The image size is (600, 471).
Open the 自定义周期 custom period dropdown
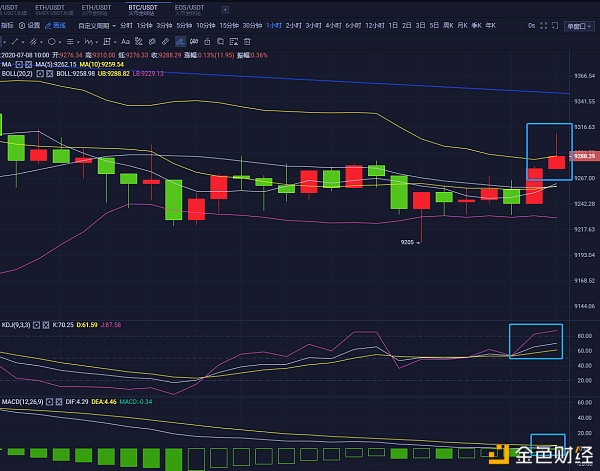coord(96,23)
